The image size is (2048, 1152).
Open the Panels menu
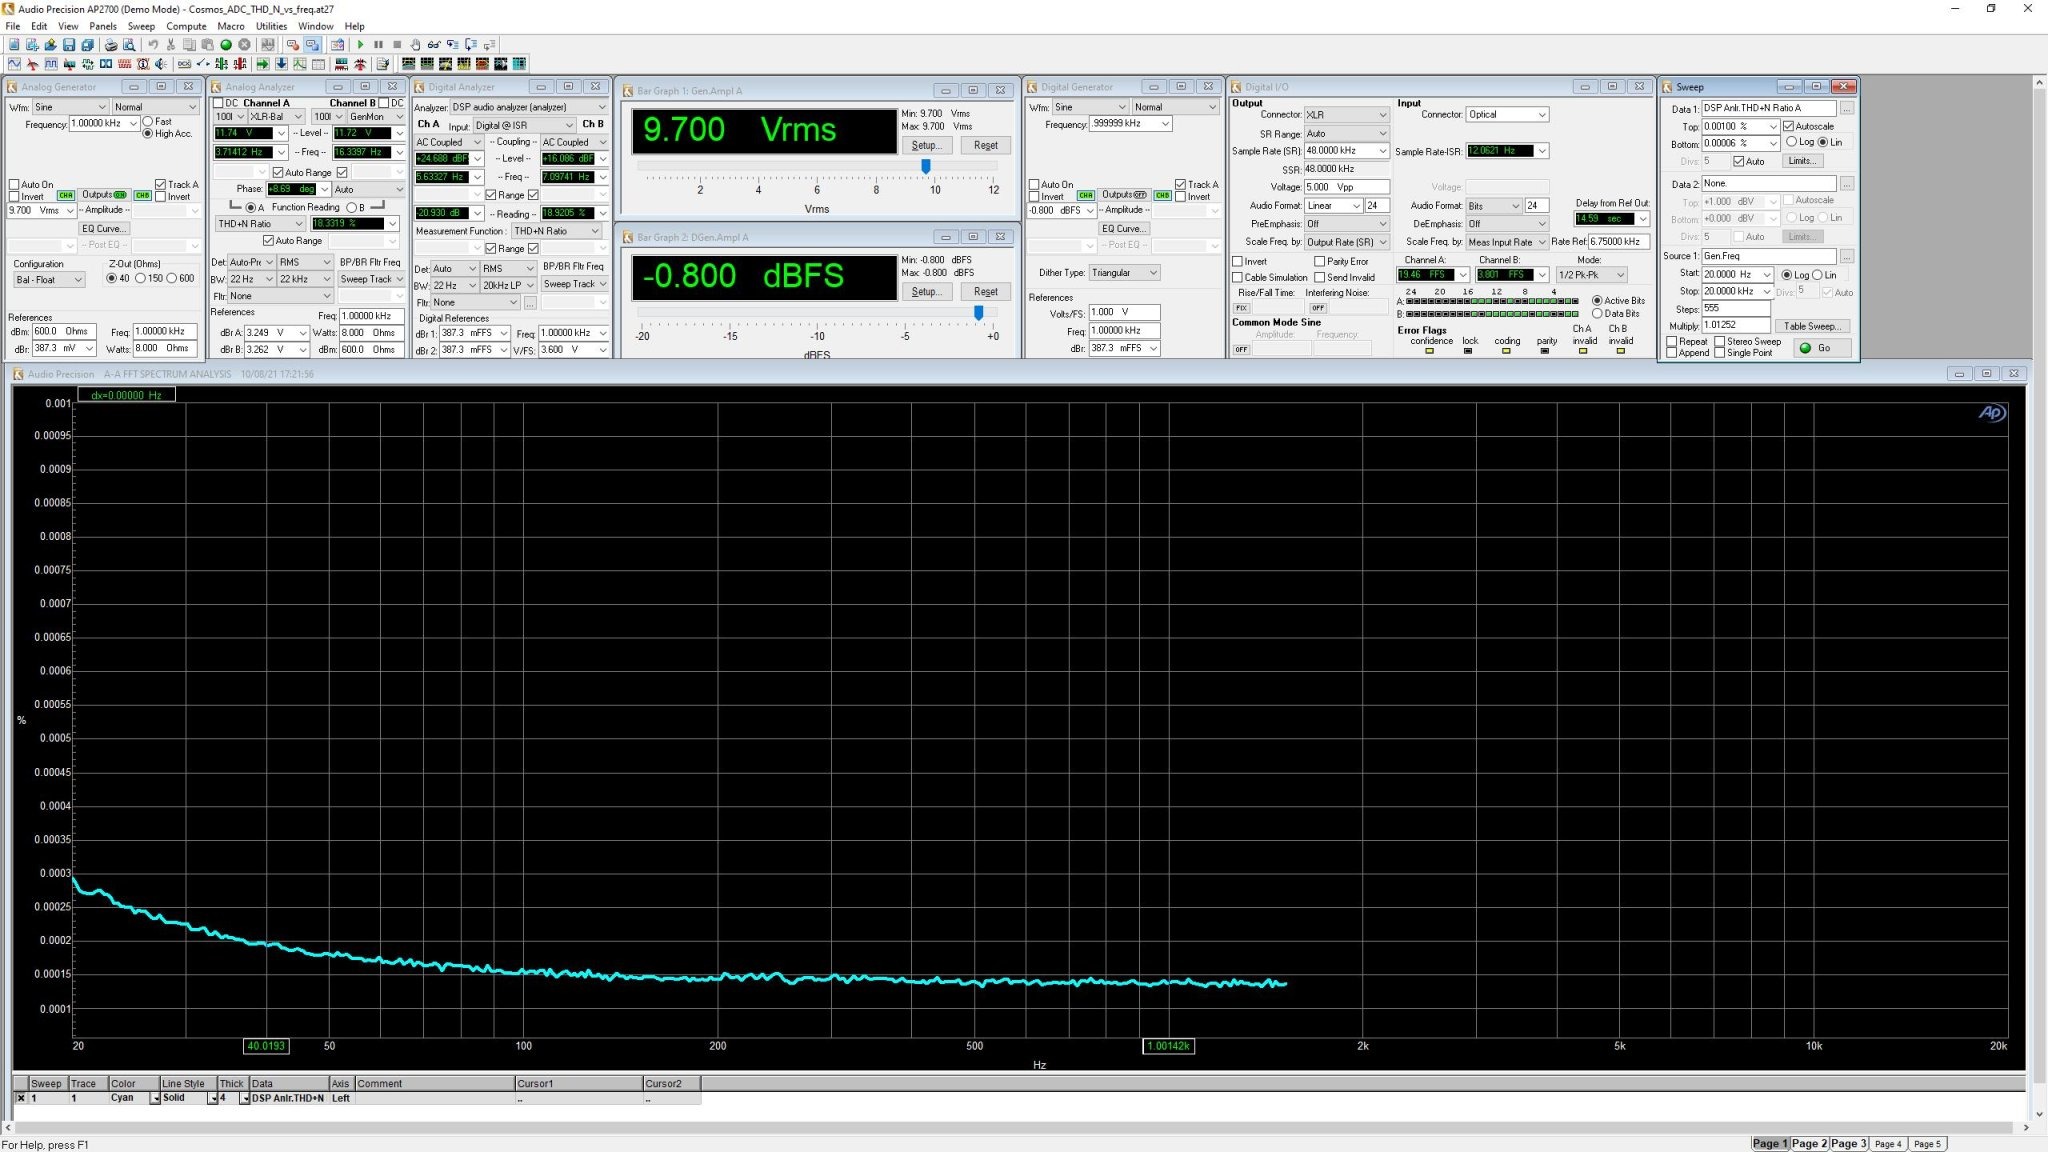[103, 26]
